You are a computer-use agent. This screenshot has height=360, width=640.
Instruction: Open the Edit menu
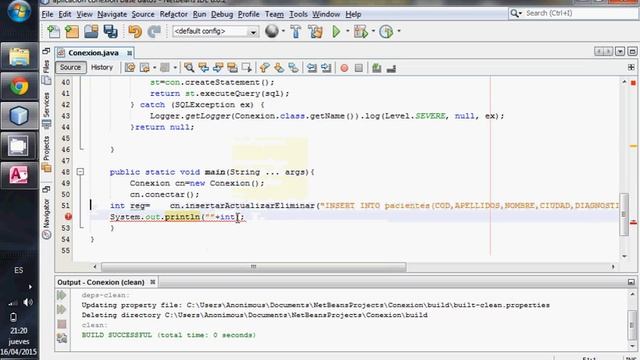click(64, 14)
